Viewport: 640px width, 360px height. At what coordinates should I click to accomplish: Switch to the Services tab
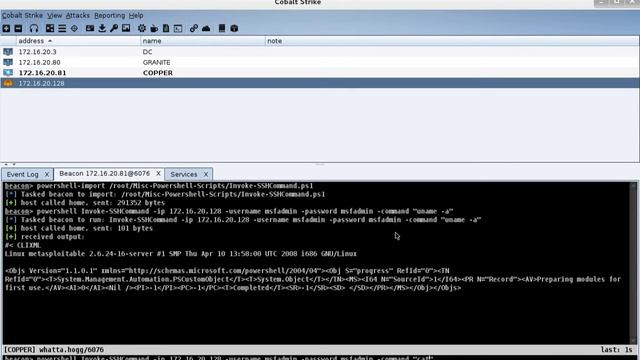[184, 174]
